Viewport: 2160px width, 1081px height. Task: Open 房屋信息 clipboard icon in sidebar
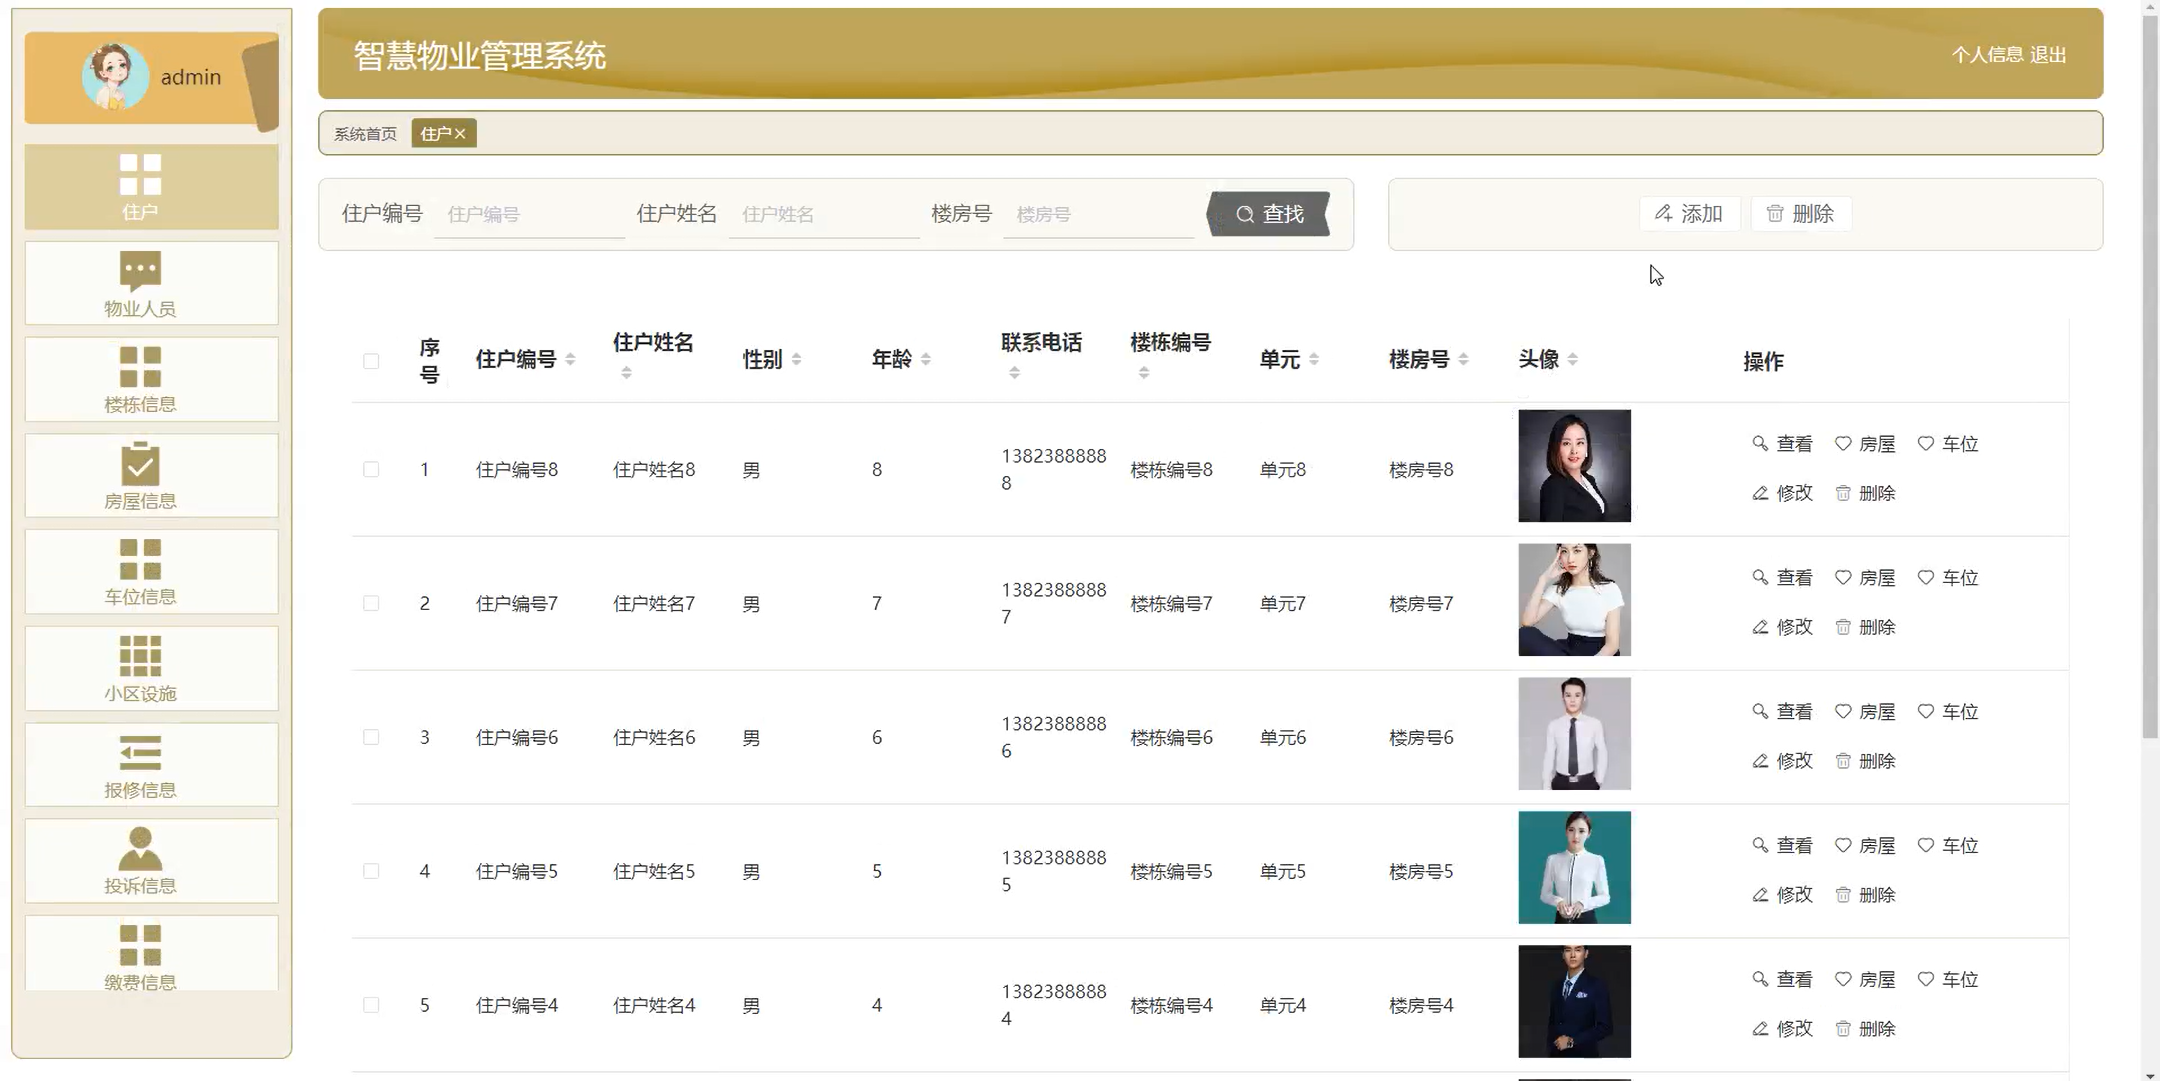coord(140,464)
